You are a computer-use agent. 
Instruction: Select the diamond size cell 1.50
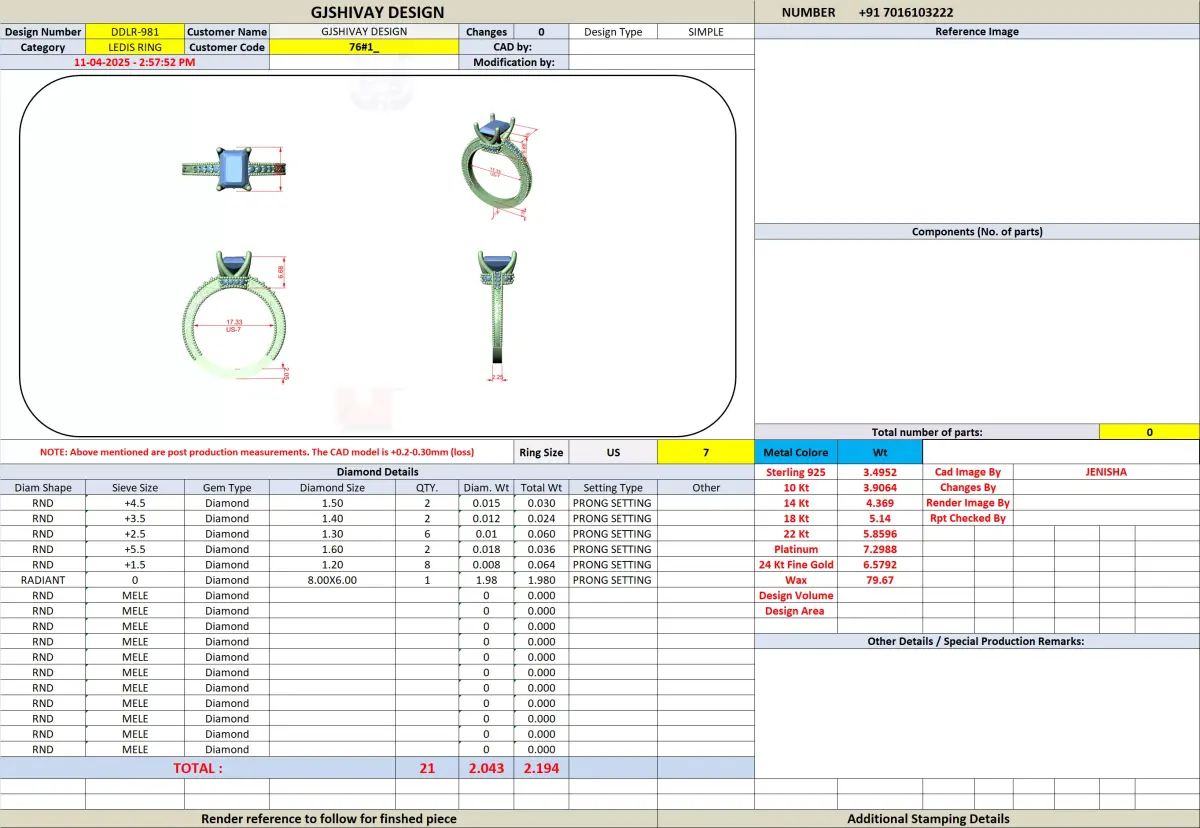(x=333, y=503)
